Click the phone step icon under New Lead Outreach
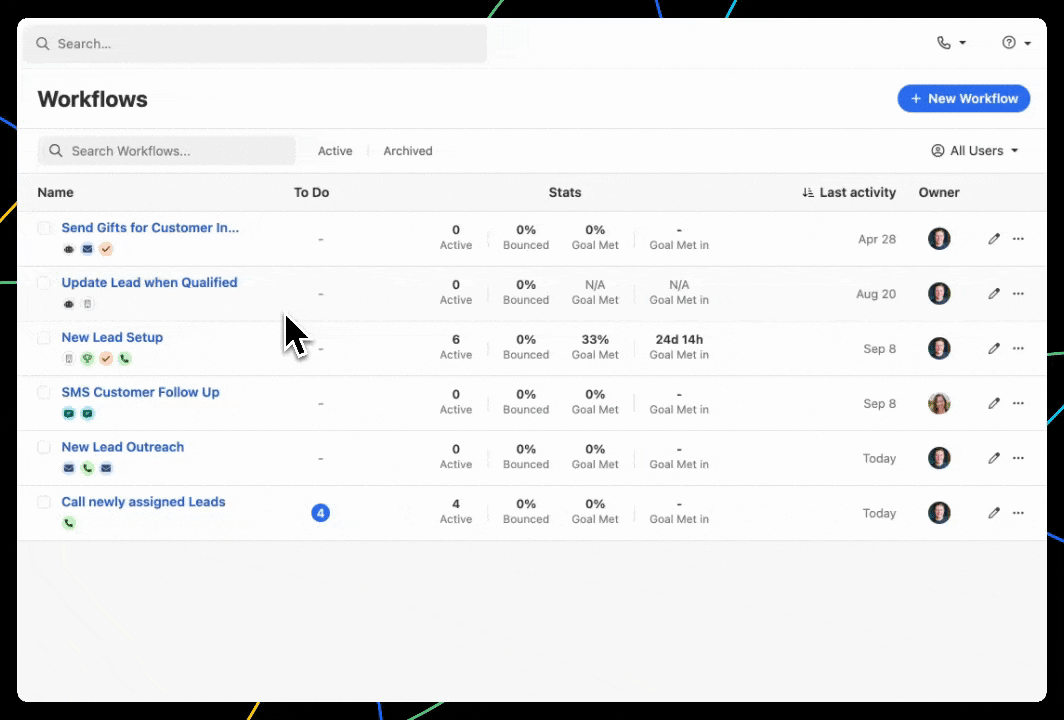The width and height of the screenshot is (1064, 720). tap(88, 468)
